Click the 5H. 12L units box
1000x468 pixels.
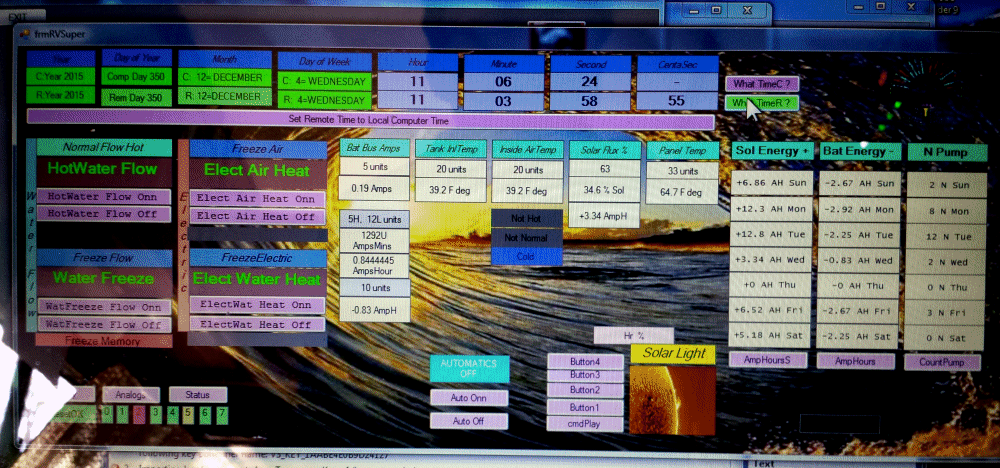(374, 219)
